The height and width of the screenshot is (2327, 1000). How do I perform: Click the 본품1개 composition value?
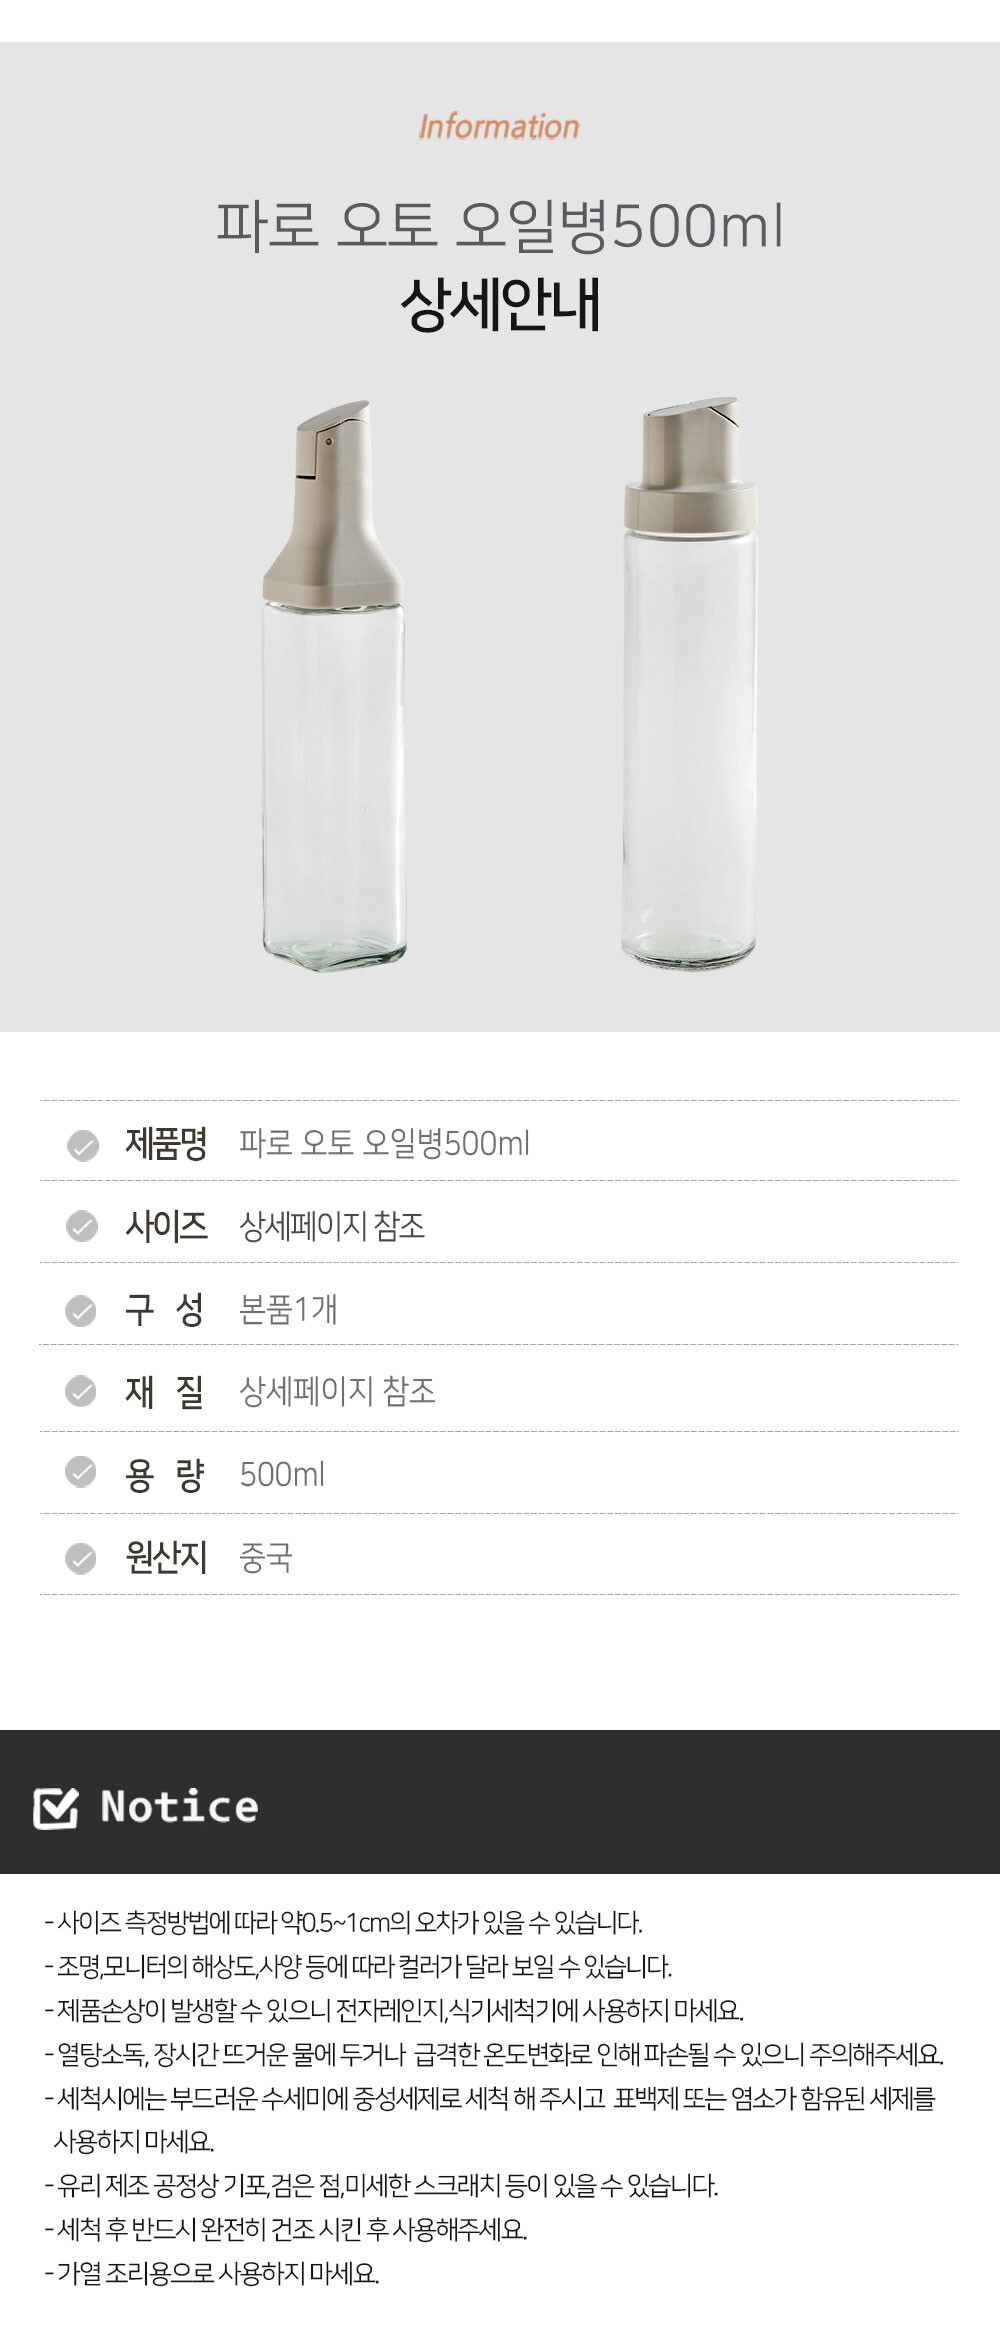tap(288, 1309)
